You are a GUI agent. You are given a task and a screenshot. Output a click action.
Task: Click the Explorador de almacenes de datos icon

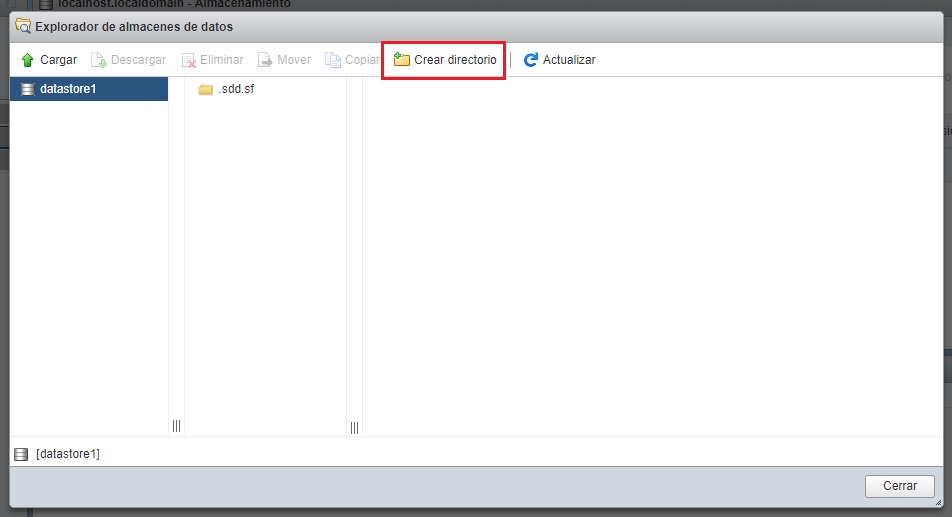click(x=22, y=26)
